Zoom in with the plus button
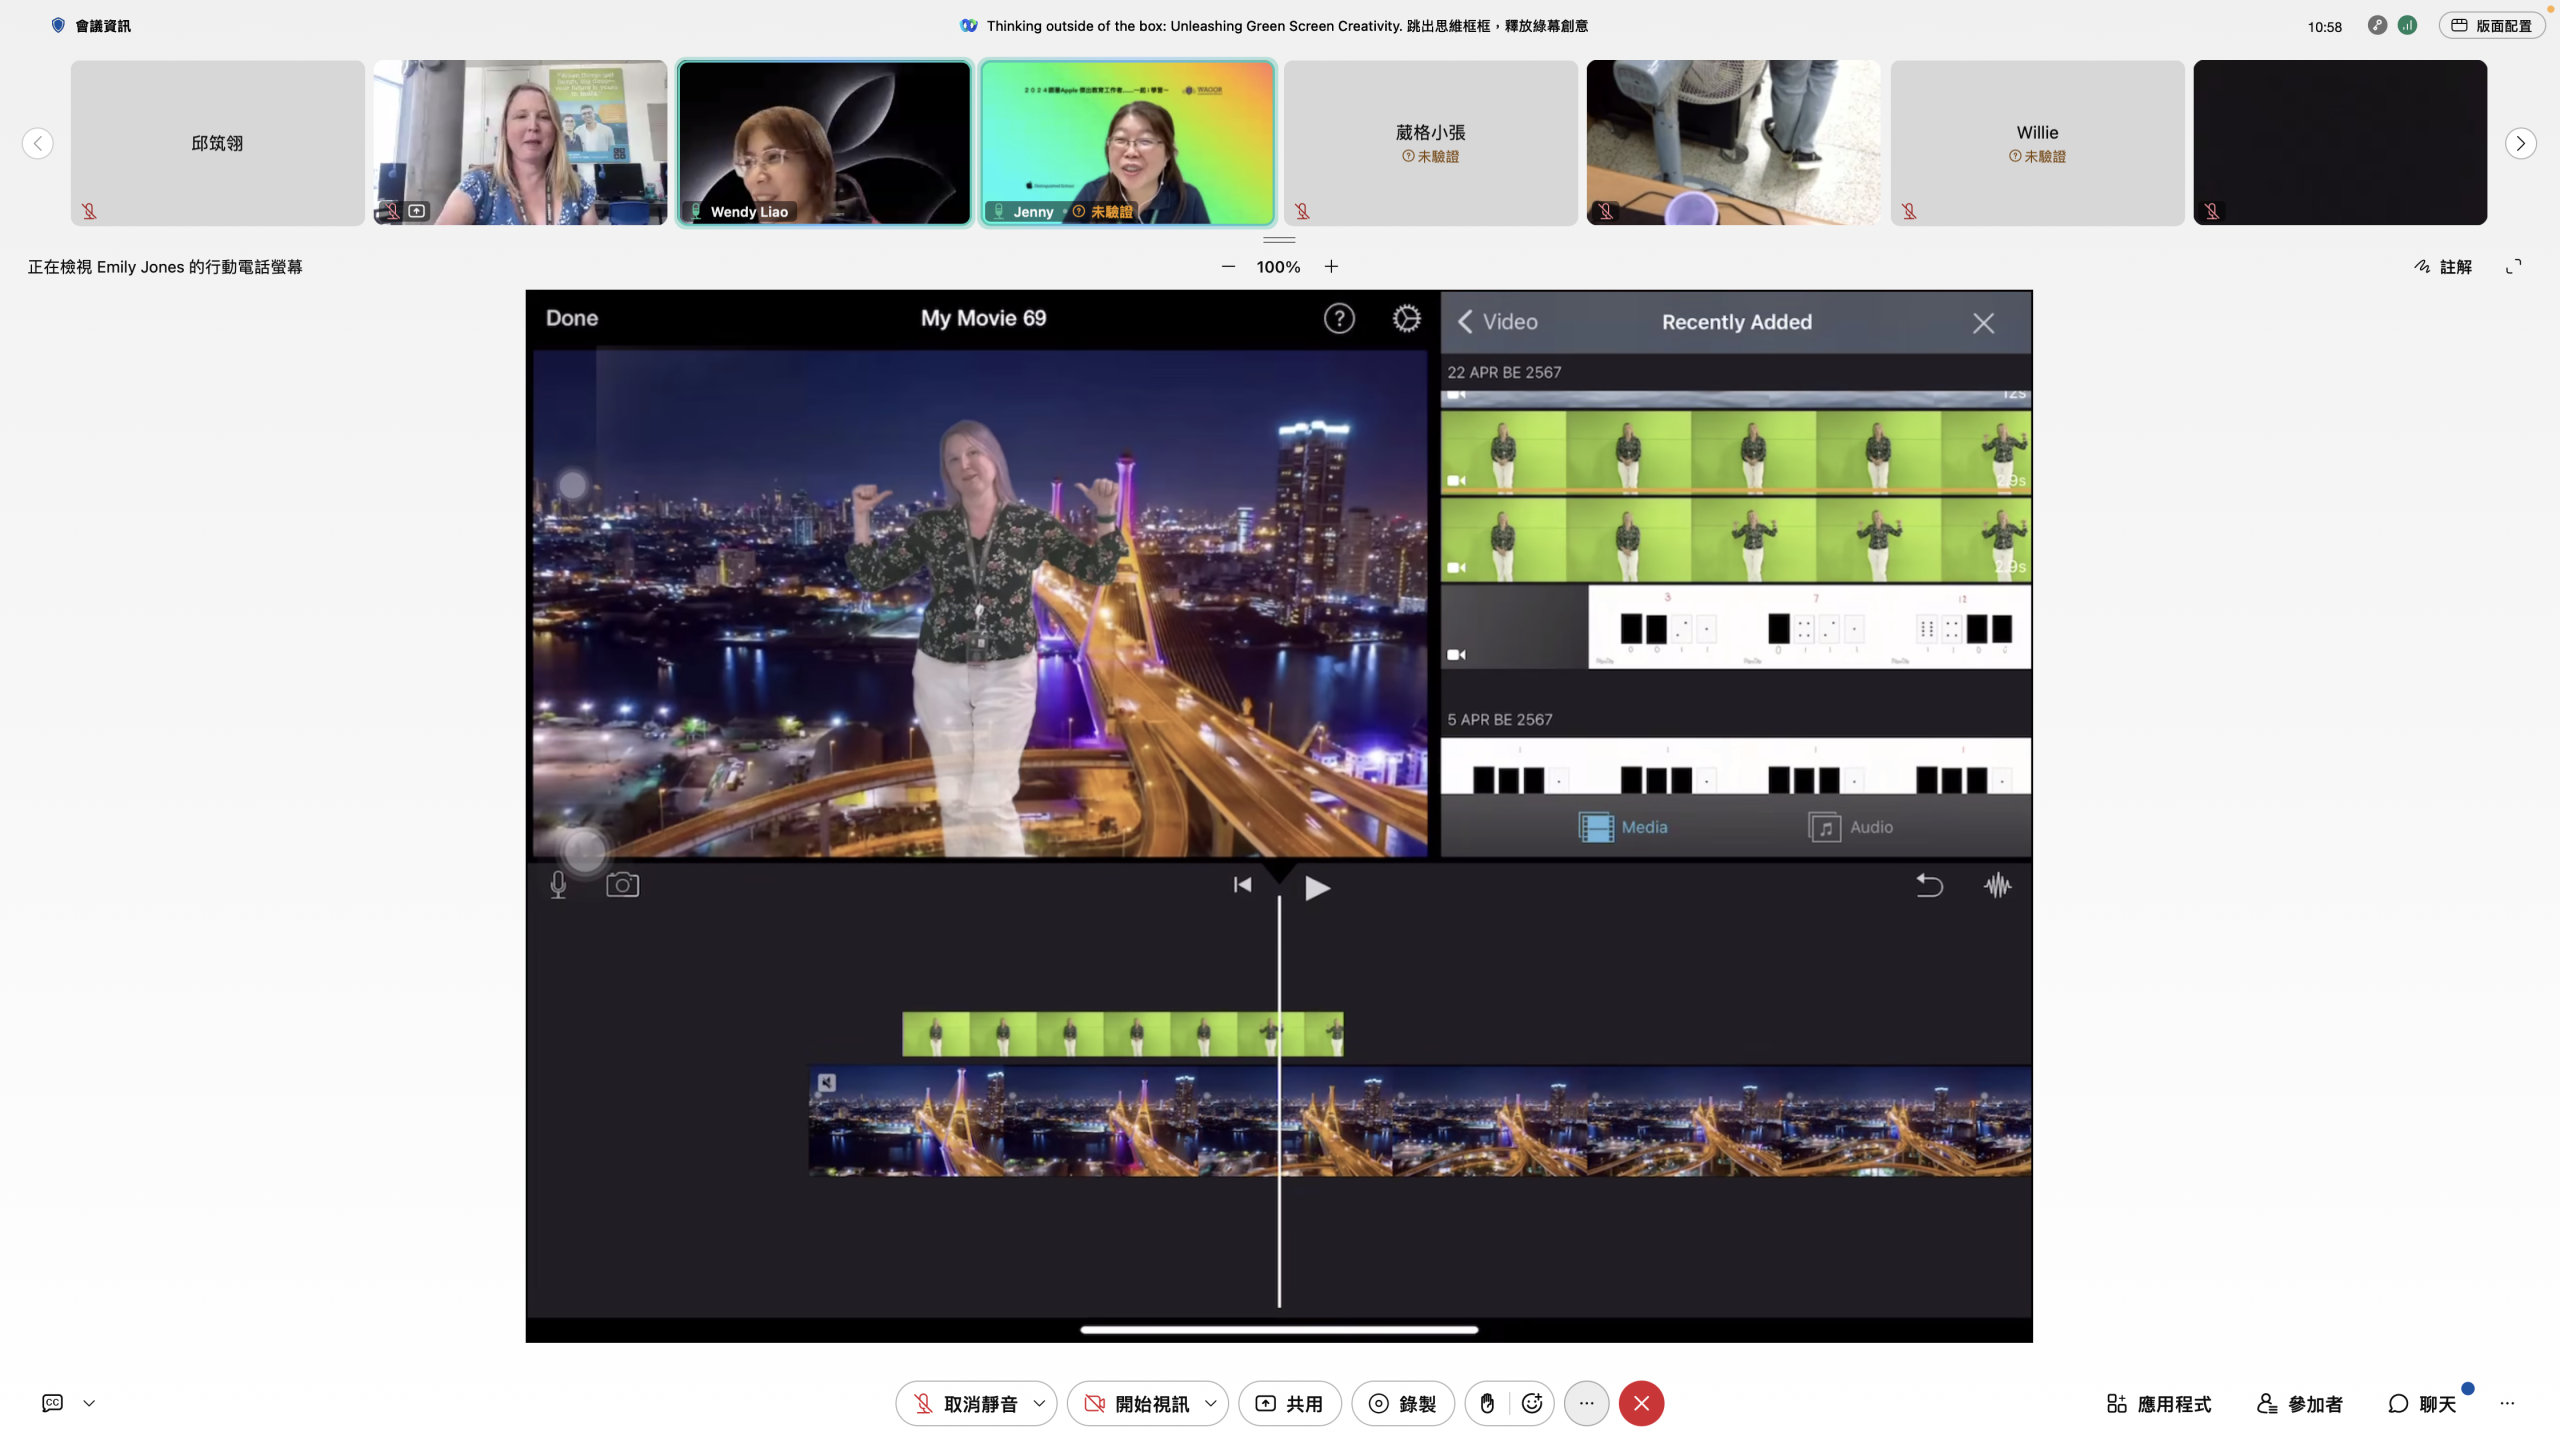2560x1440 pixels. (x=1331, y=267)
